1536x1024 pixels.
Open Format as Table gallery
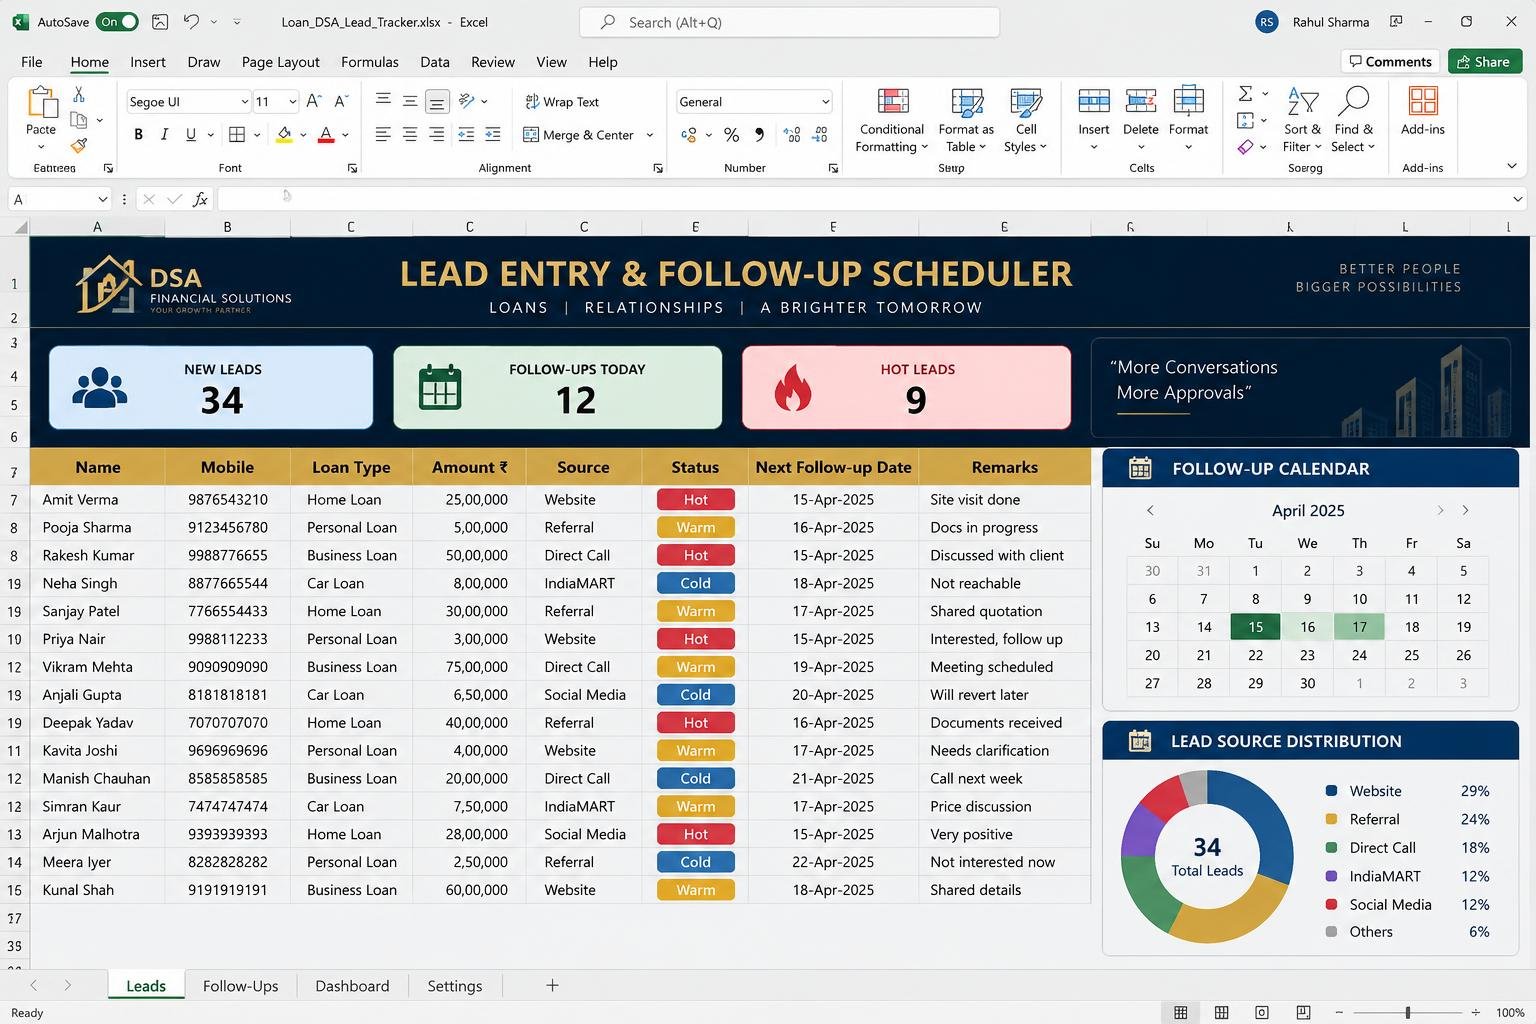point(966,120)
